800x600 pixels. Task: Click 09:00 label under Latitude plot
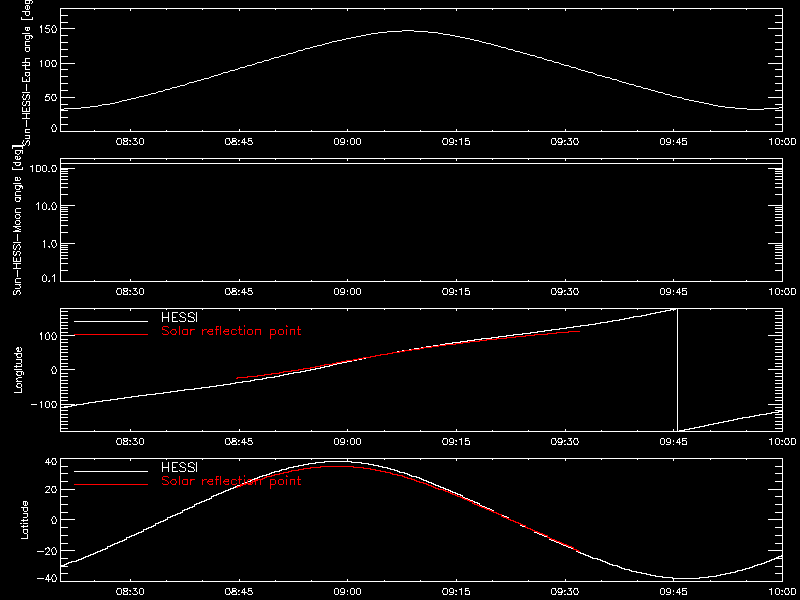click(347, 592)
